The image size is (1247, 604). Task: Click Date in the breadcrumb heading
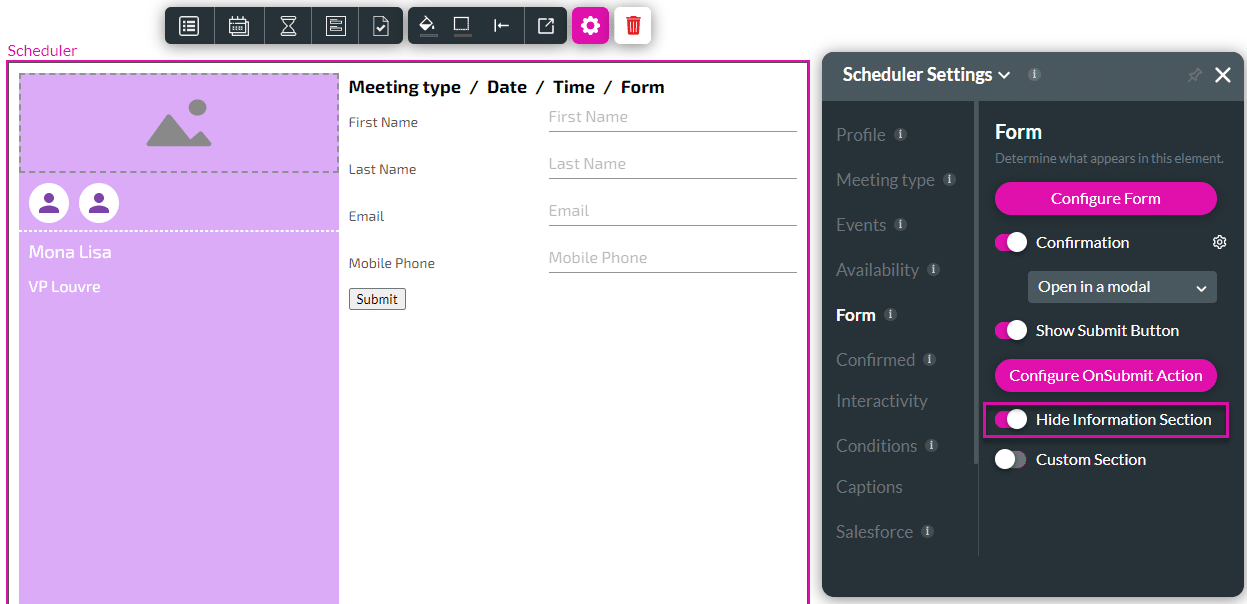507,87
